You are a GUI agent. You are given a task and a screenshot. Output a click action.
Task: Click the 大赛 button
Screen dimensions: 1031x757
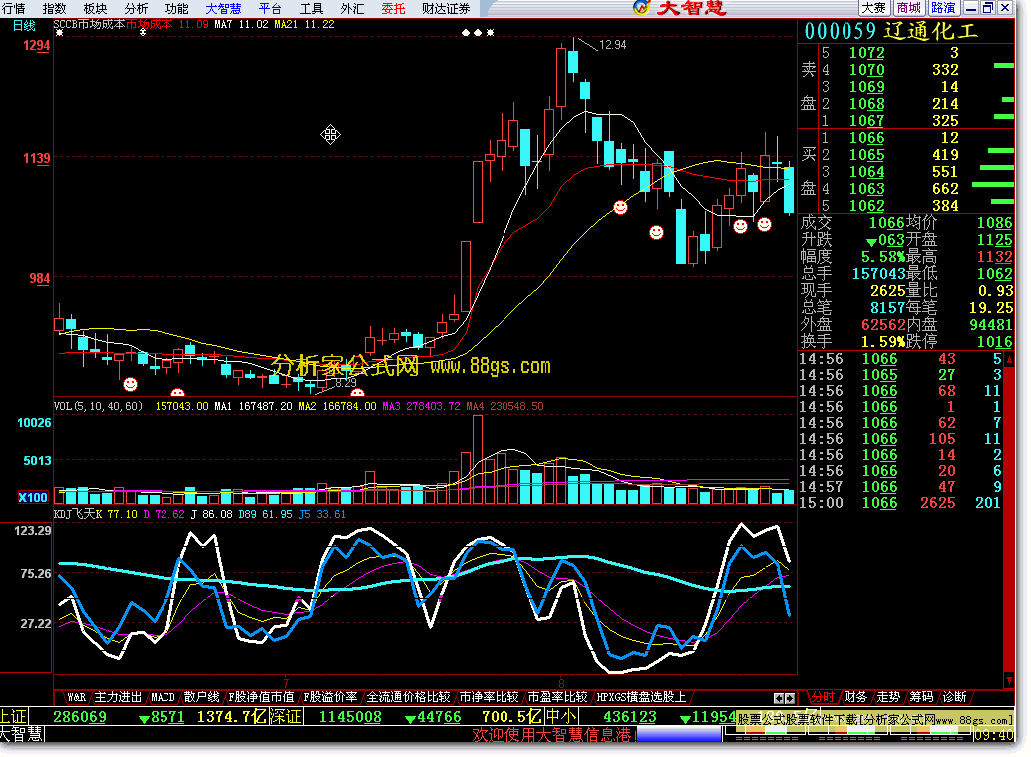874,8
